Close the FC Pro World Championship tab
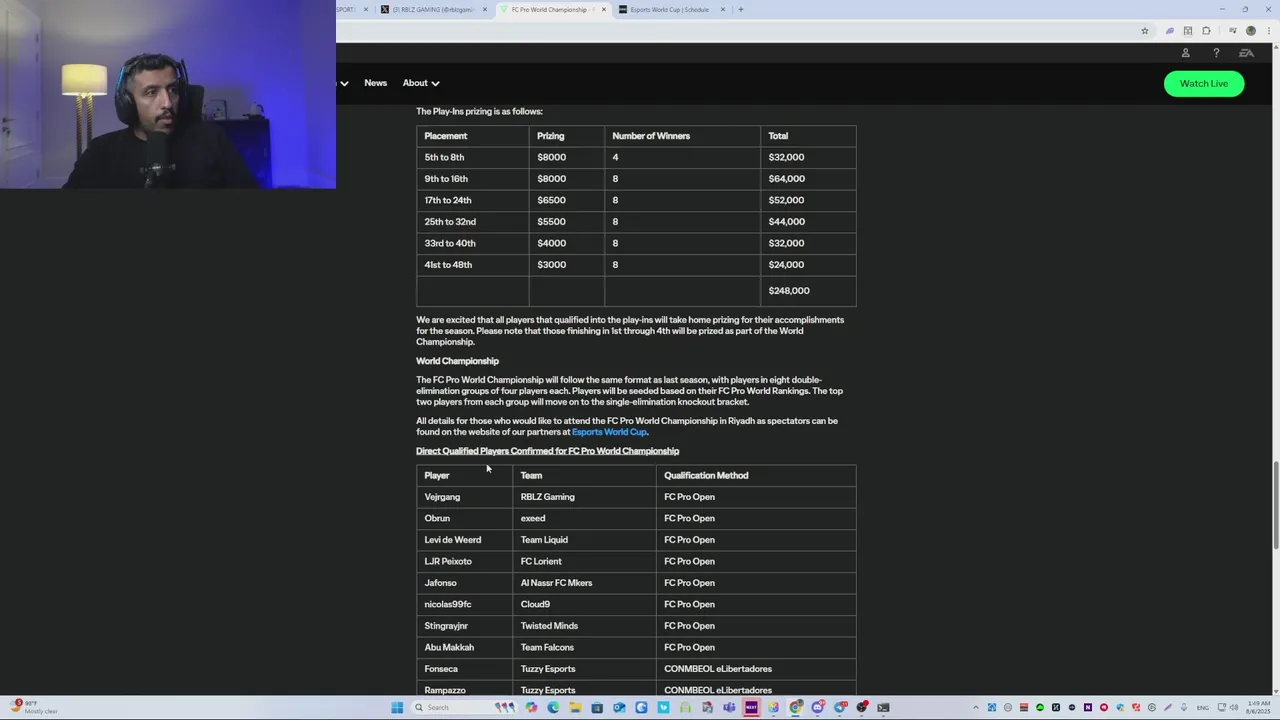The height and width of the screenshot is (720, 1280). (x=603, y=9)
